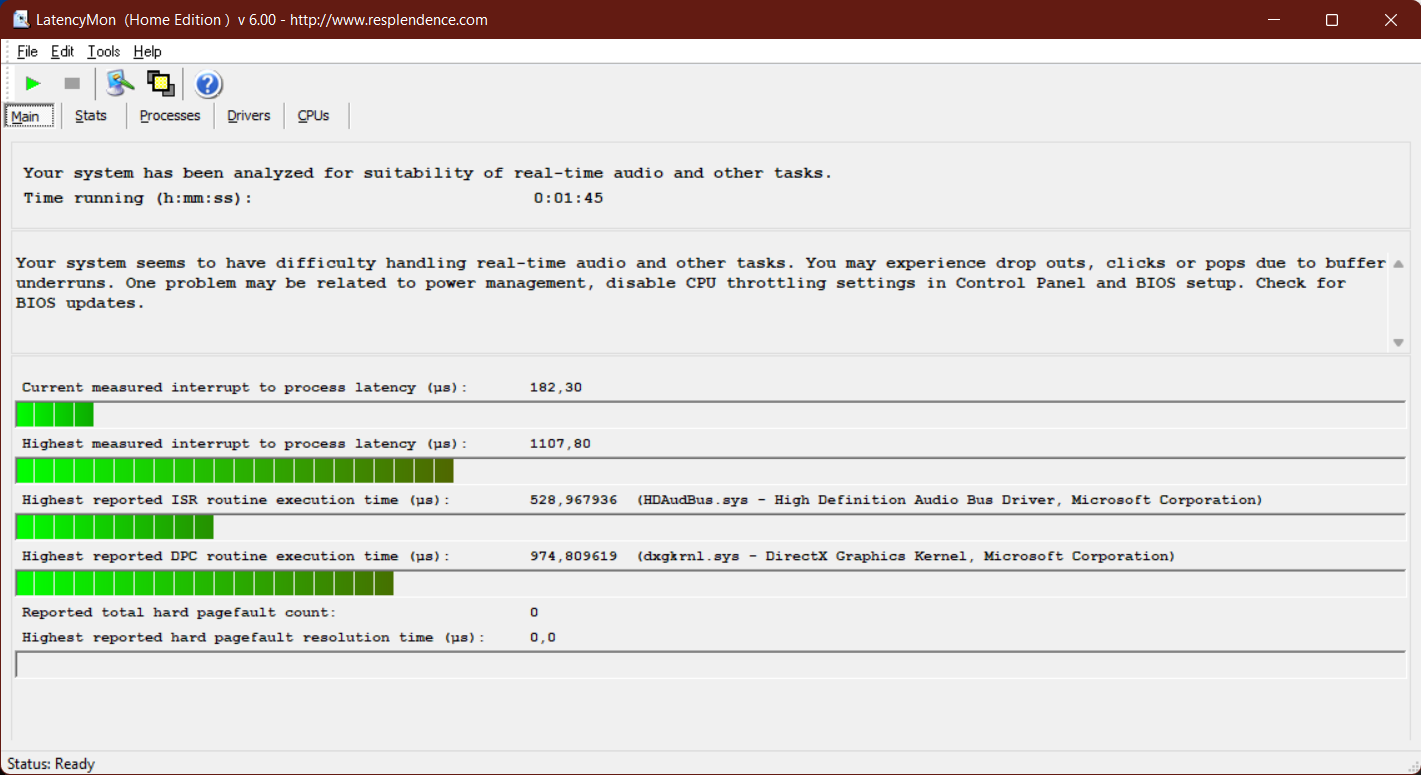
Task: Open the Help menu
Action: click(147, 52)
